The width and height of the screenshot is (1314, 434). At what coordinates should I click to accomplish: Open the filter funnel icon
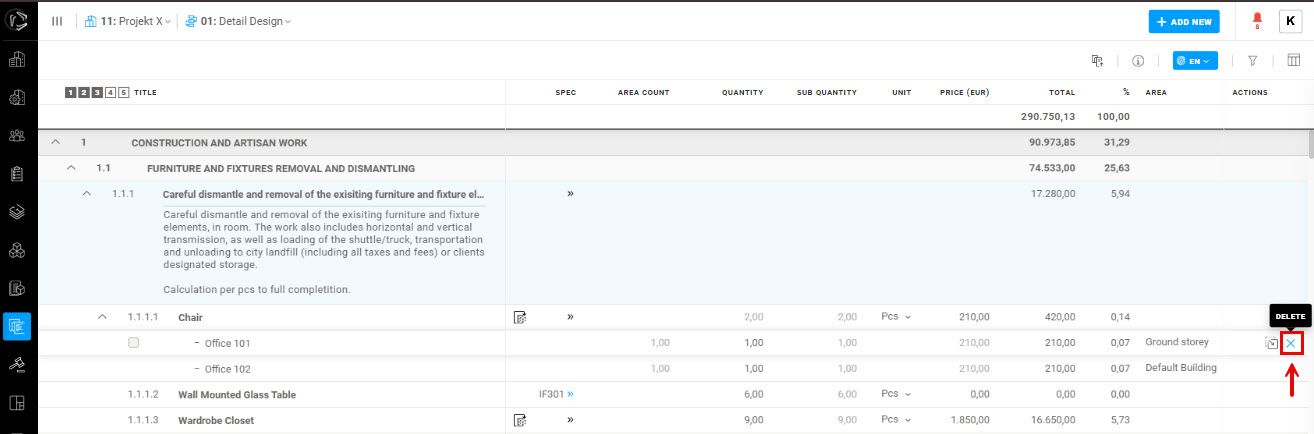coord(1252,61)
